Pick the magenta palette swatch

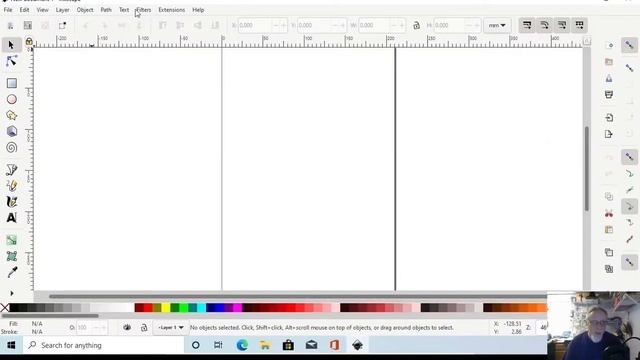click(x=237, y=308)
